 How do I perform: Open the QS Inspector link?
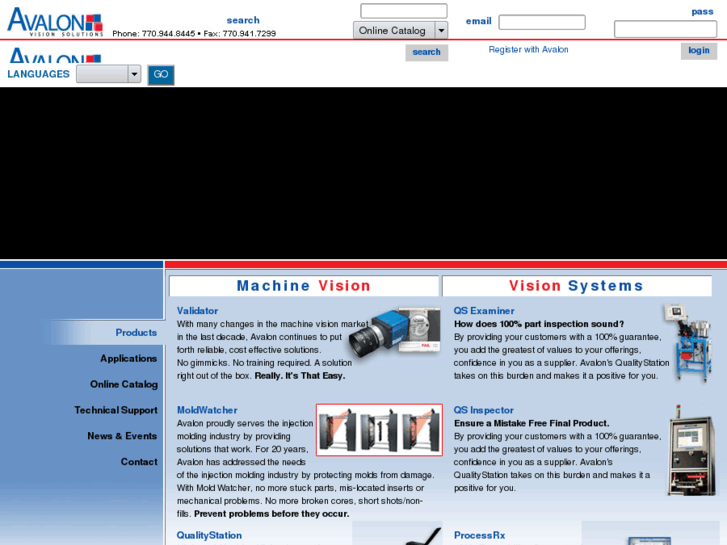pos(483,410)
